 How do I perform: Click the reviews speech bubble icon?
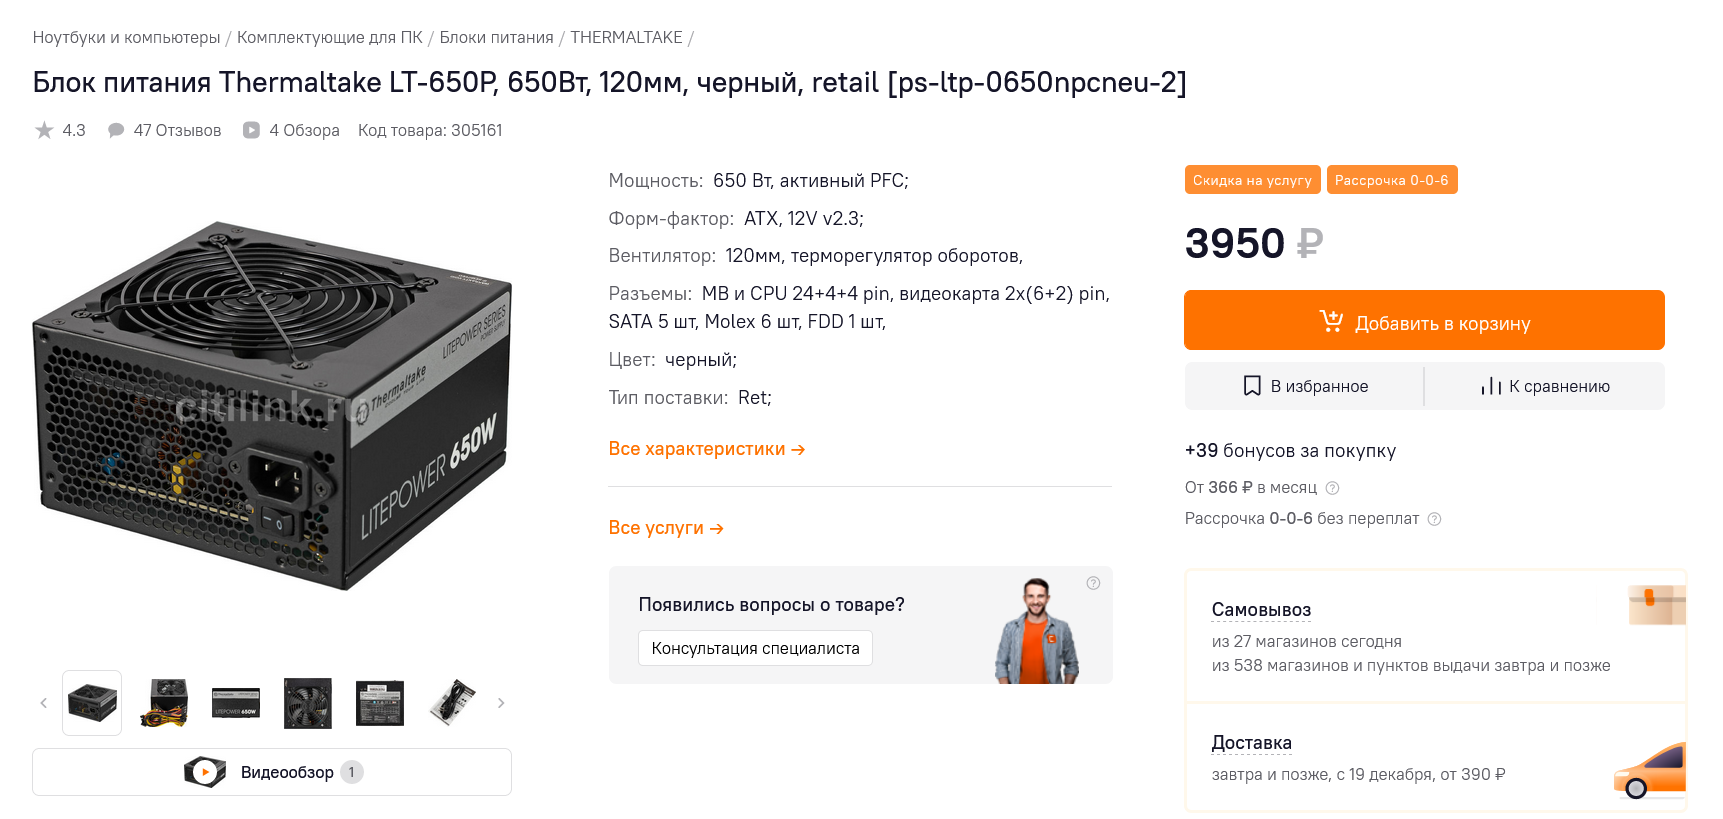click(116, 130)
